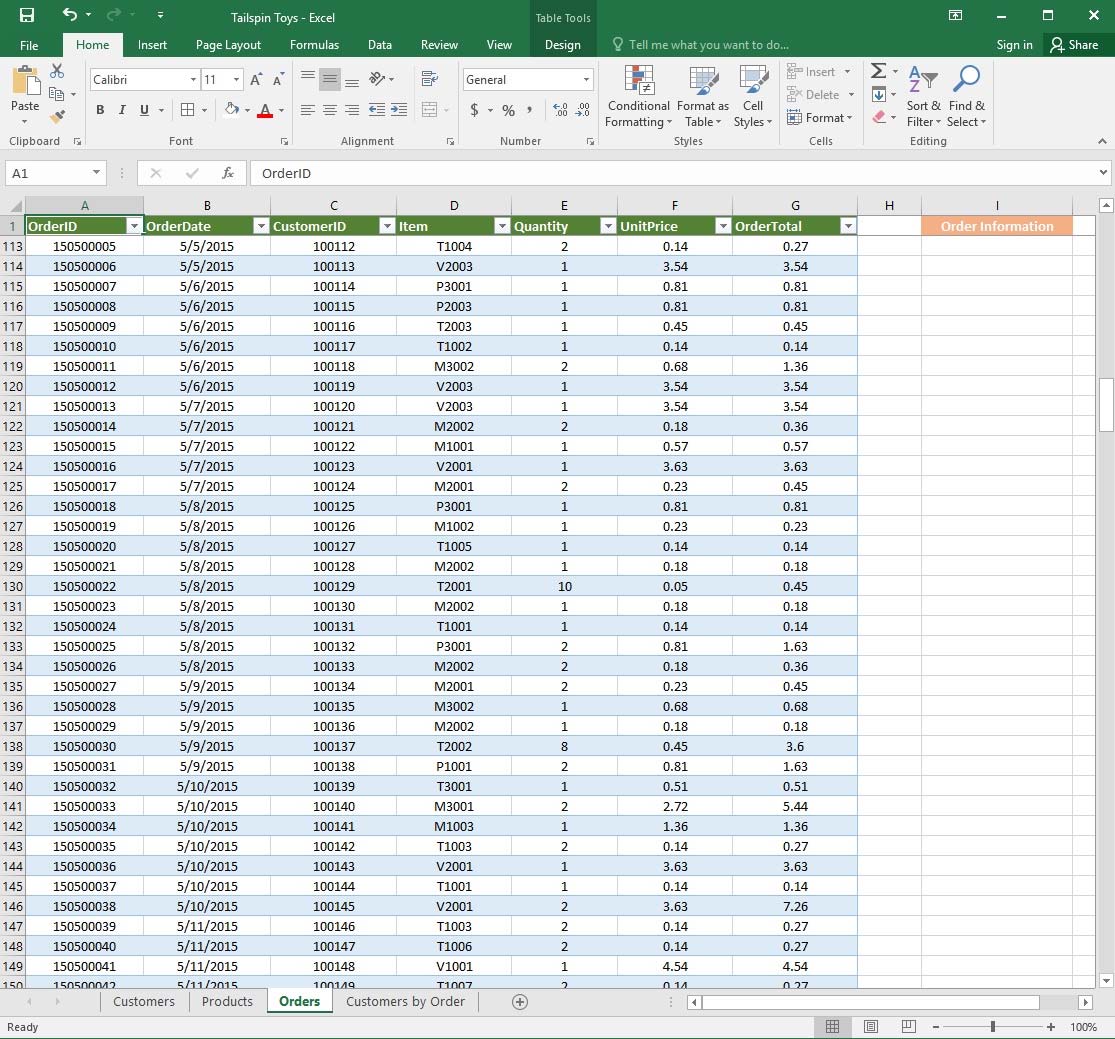Click the Save icon in title bar
Viewport: 1115px width, 1039px height.
pyautogui.click(x=27, y=16)
